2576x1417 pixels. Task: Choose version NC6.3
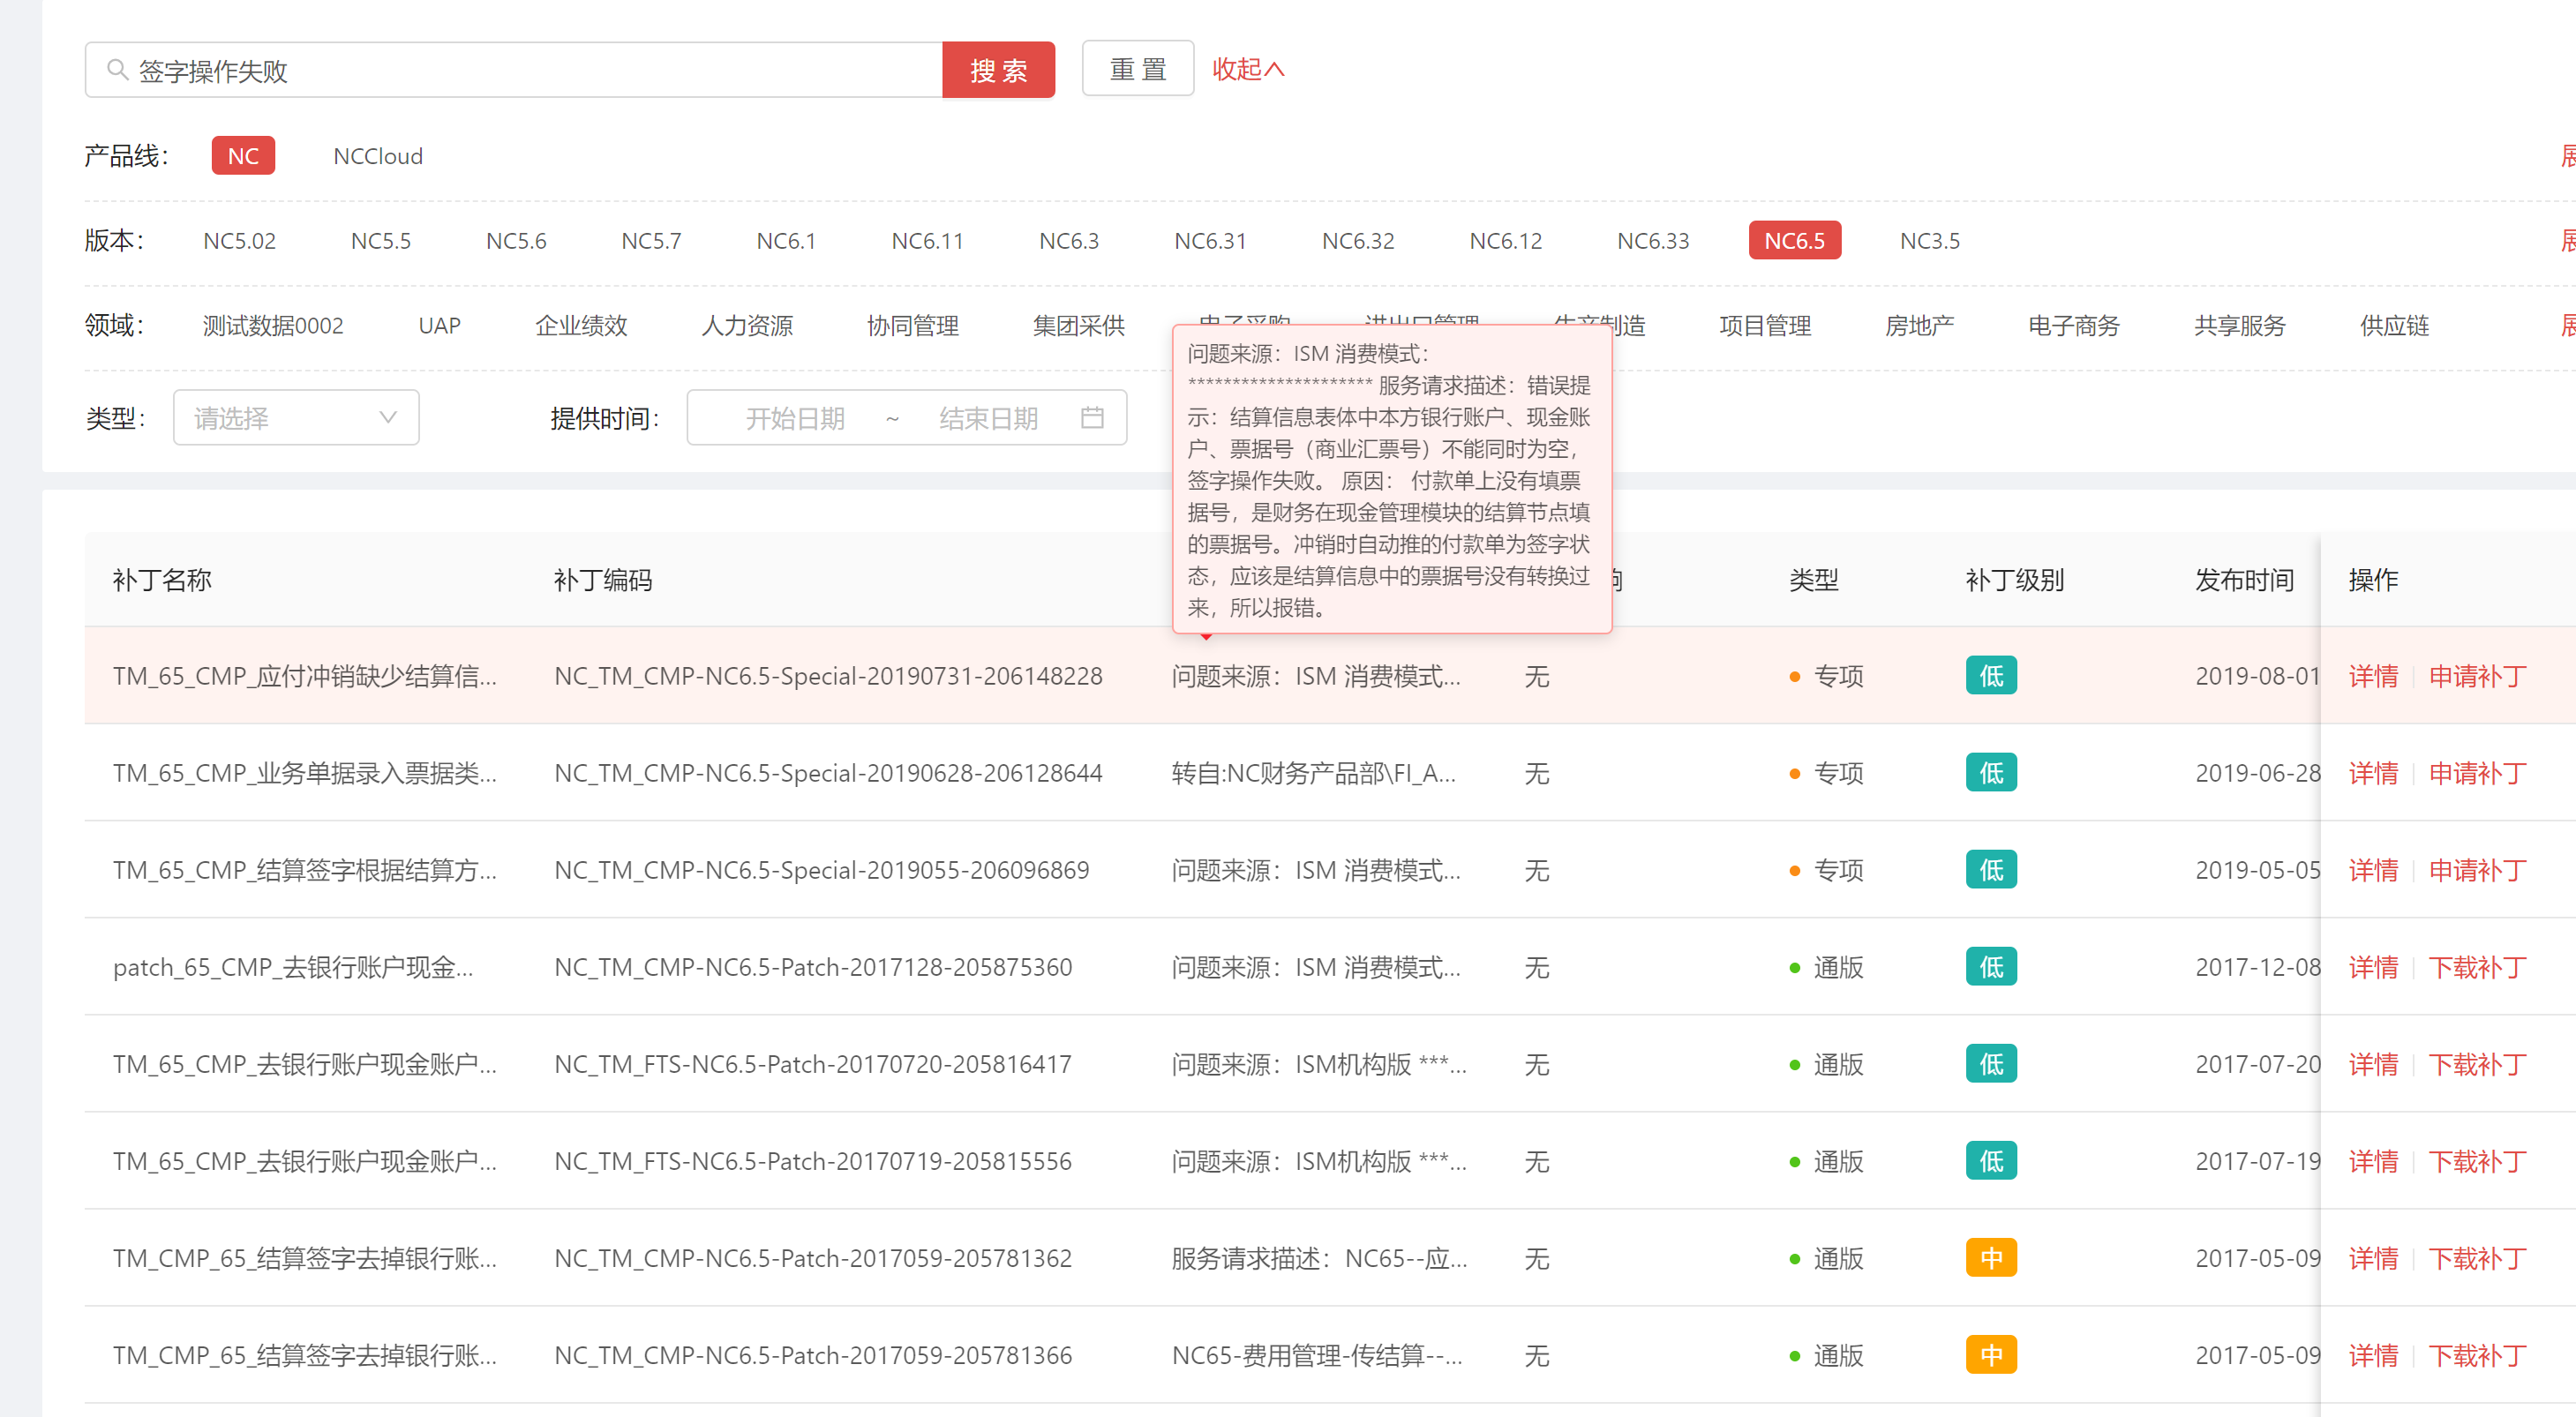[x=1069, y=241]
